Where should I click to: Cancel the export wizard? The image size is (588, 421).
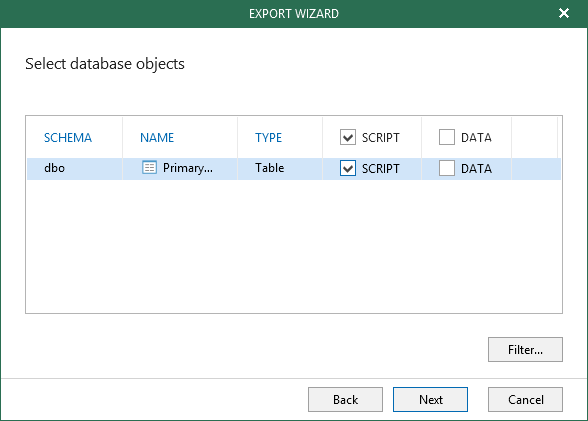[x=525, y=400]
